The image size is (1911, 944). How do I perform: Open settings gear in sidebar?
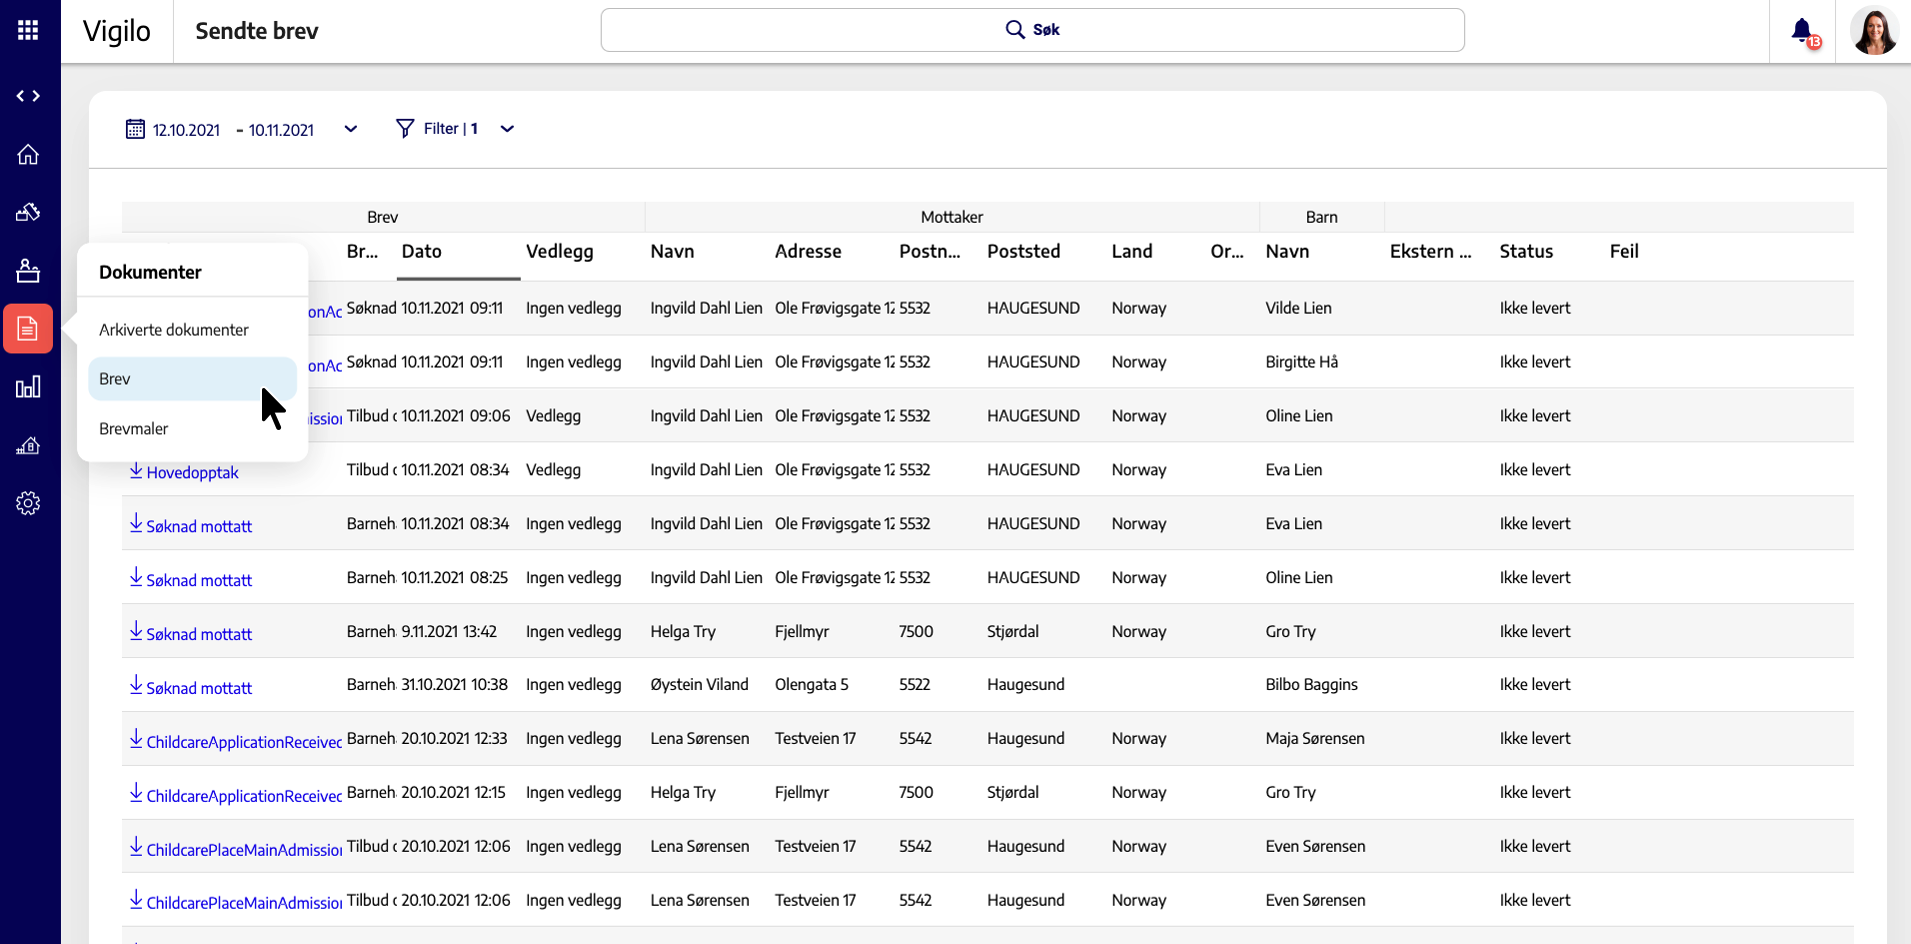[x=28, y=503]
